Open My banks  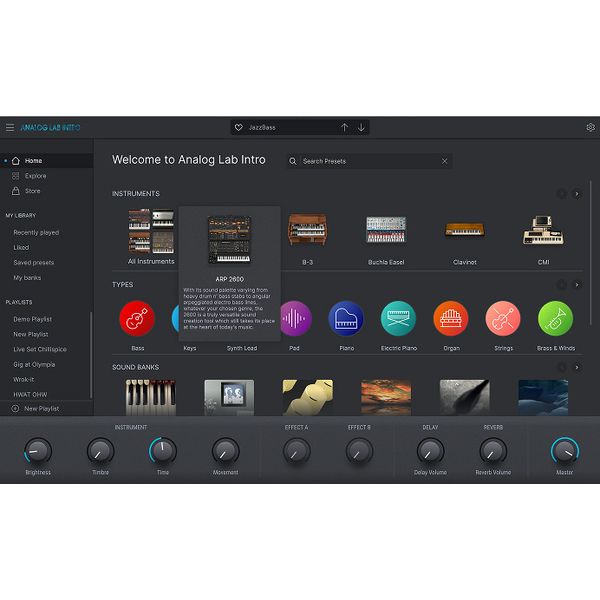point(27,278)
